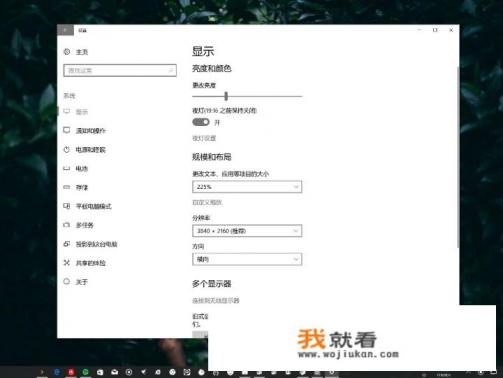Click the red icon on the taskbar
Viewport: 503px width, 378px height.
coord(71,372)
